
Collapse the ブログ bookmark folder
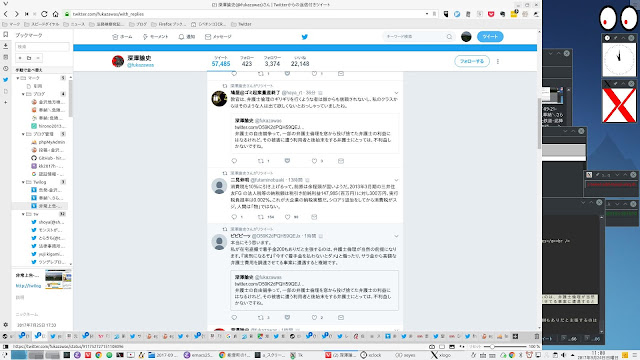pyautogui.click(x=23, y=94)
